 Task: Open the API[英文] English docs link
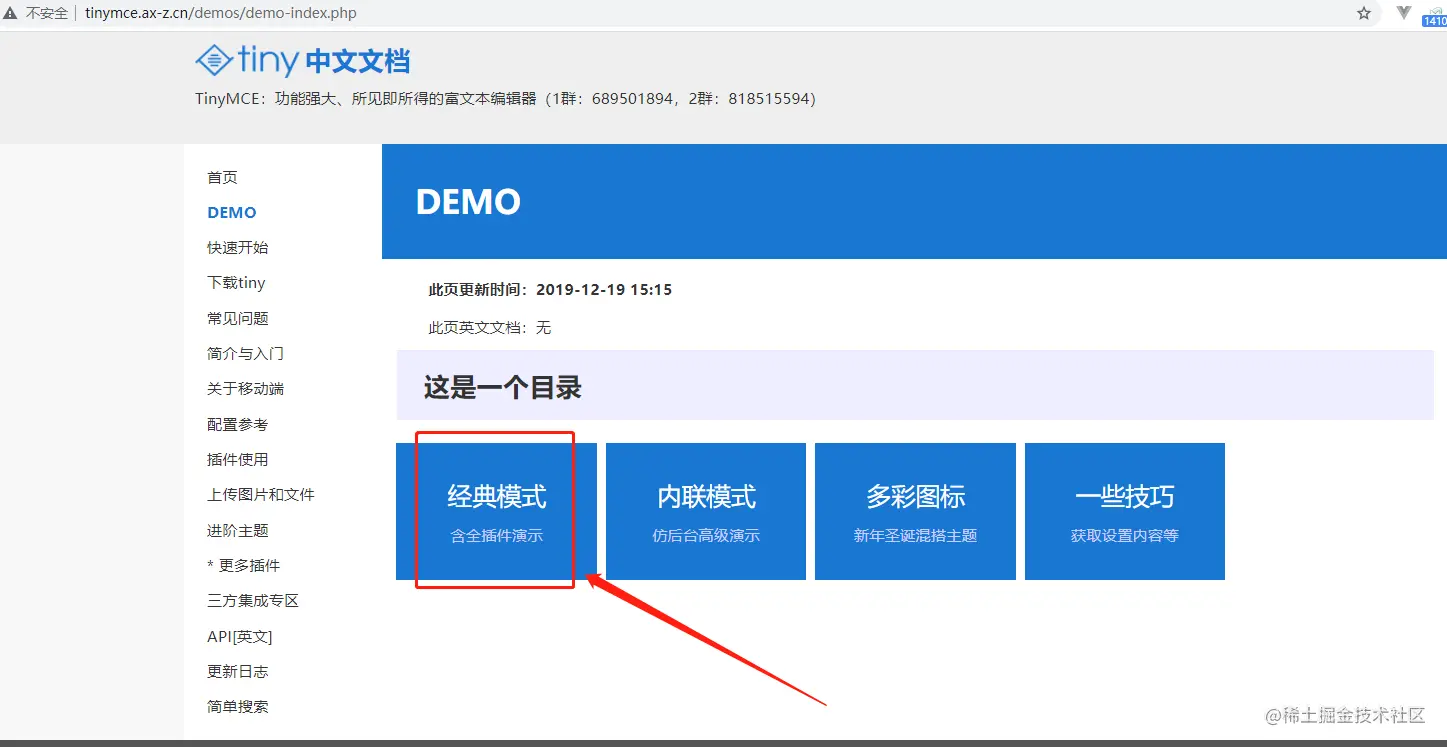point(239,635)
